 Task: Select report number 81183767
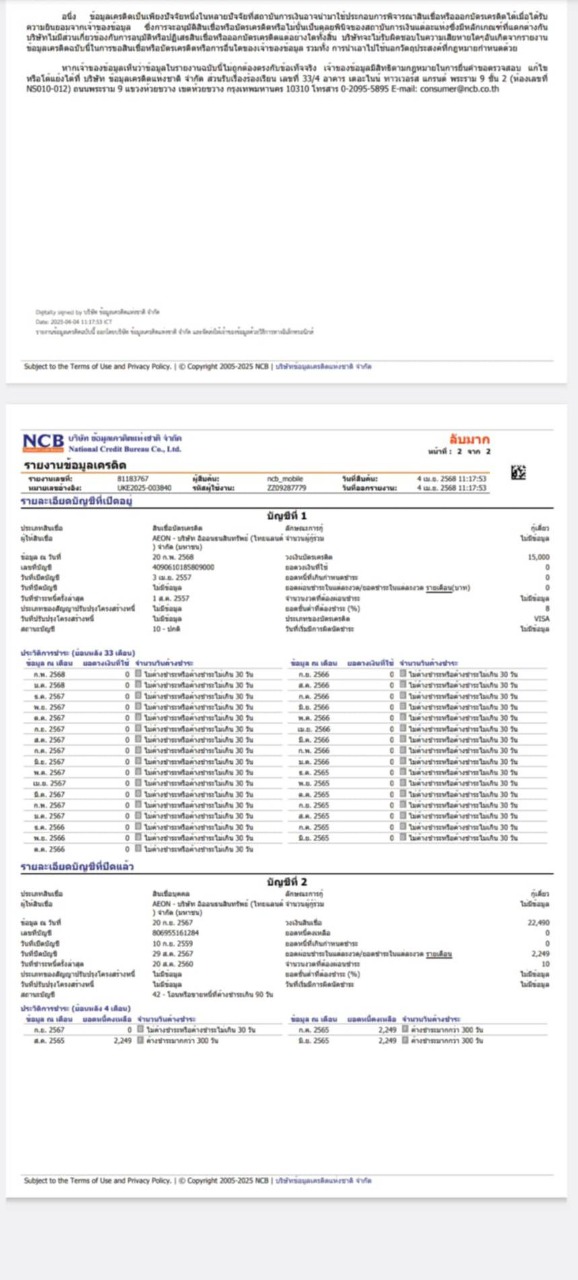pyautogui.click(x=132, y=479)
